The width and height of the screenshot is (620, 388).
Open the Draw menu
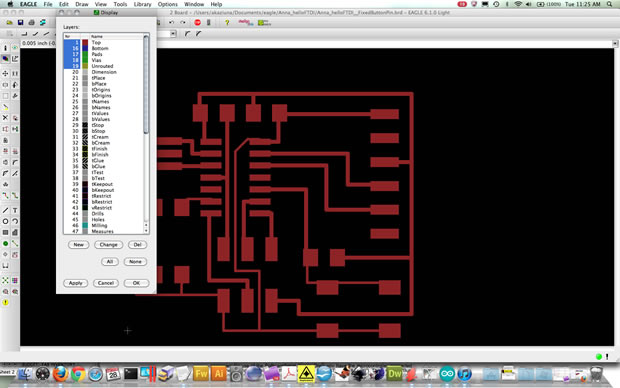(82, 4)
